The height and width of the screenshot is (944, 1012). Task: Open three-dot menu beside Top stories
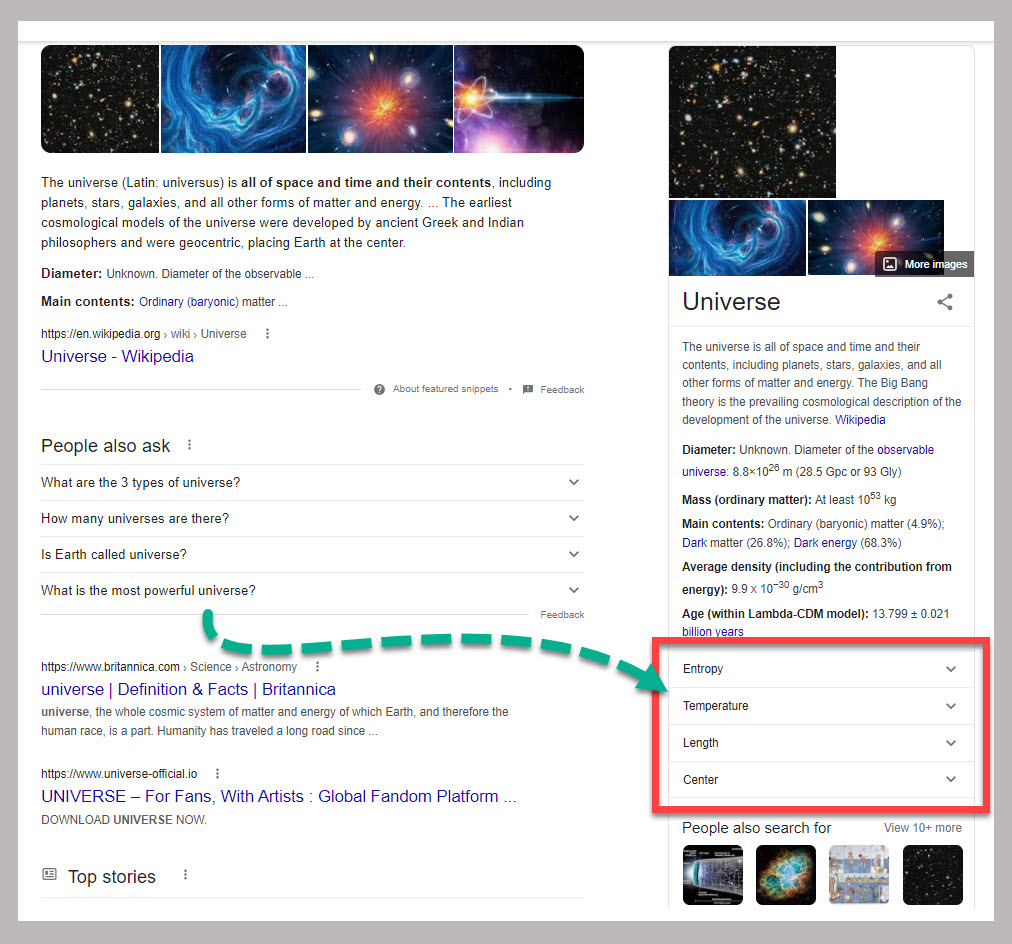(x=185, y=874)
